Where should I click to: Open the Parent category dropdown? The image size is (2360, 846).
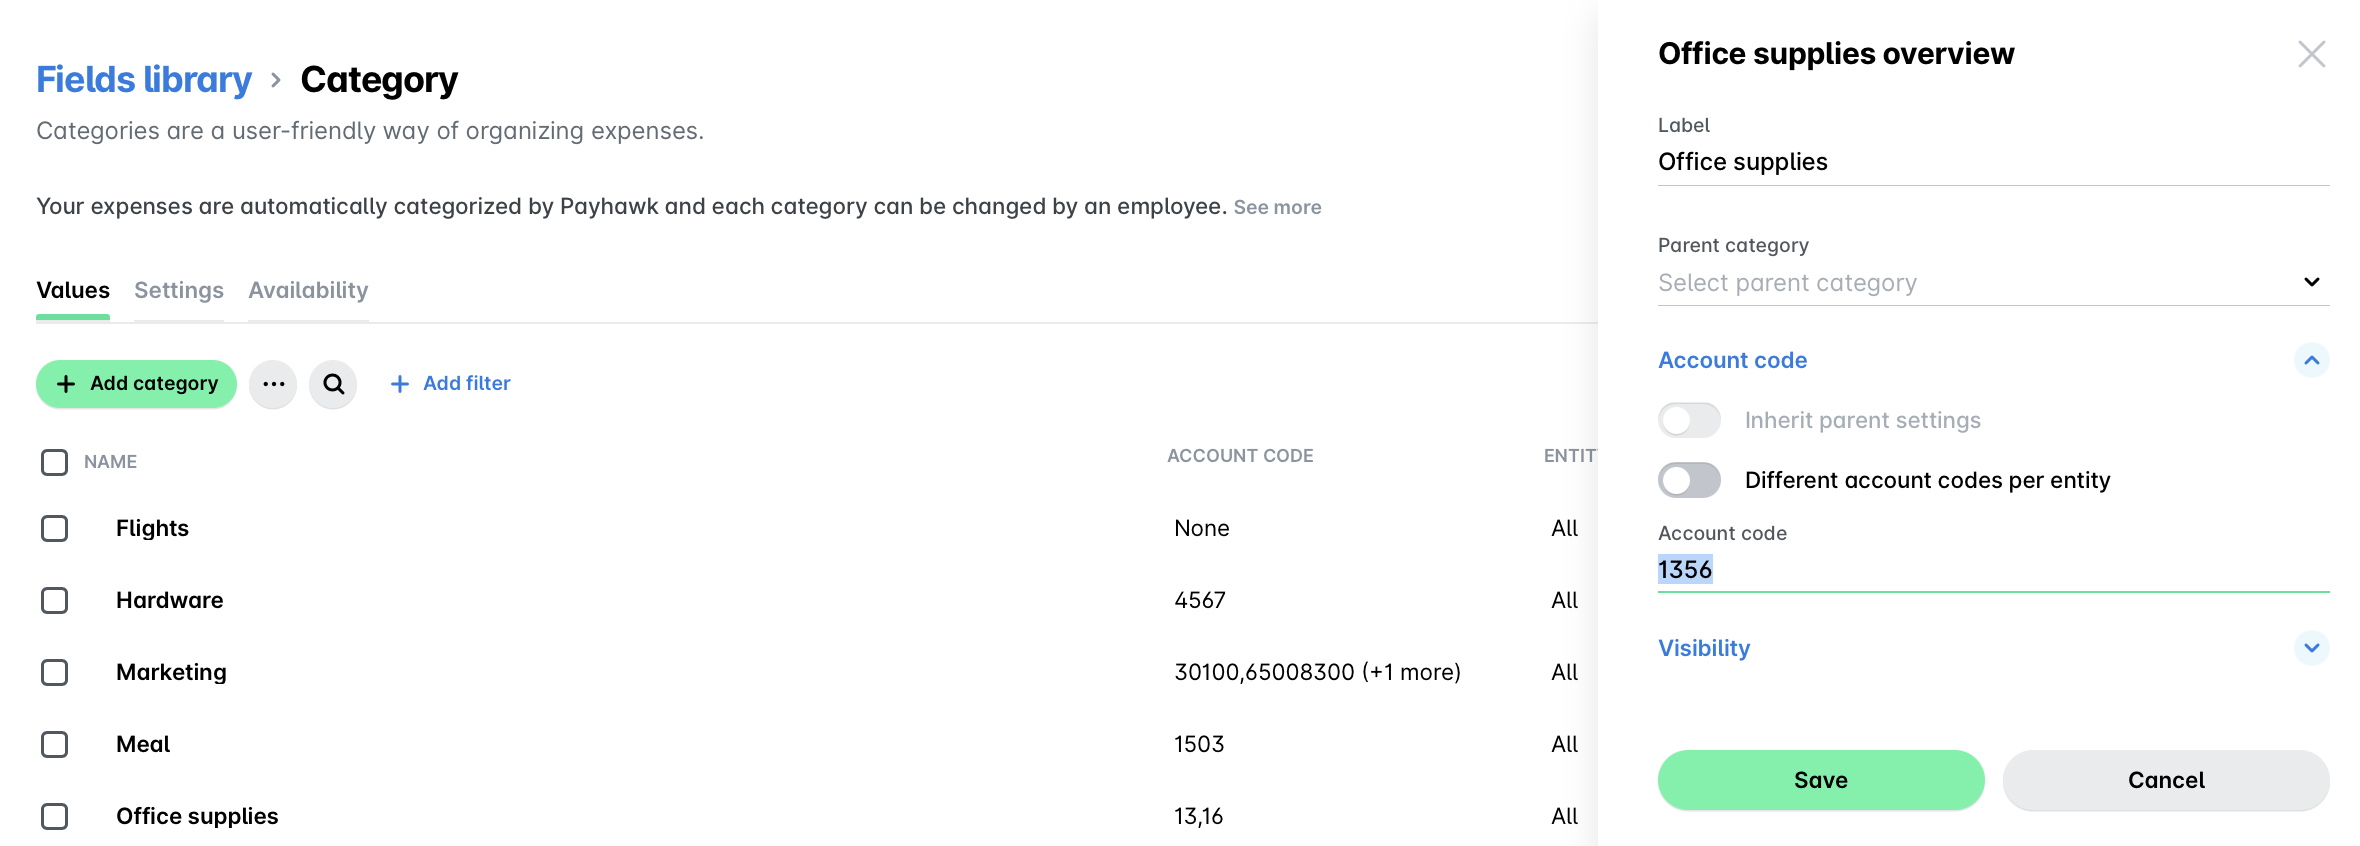click(1993, 283)
